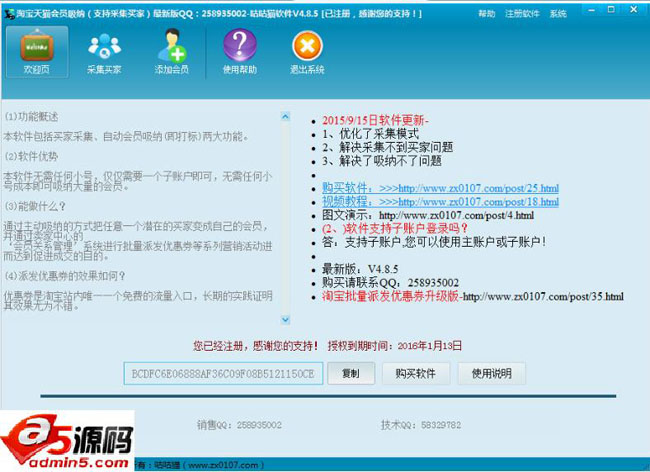Click the 复制 copy button
The image size is (650, 472).
point(351,373)
